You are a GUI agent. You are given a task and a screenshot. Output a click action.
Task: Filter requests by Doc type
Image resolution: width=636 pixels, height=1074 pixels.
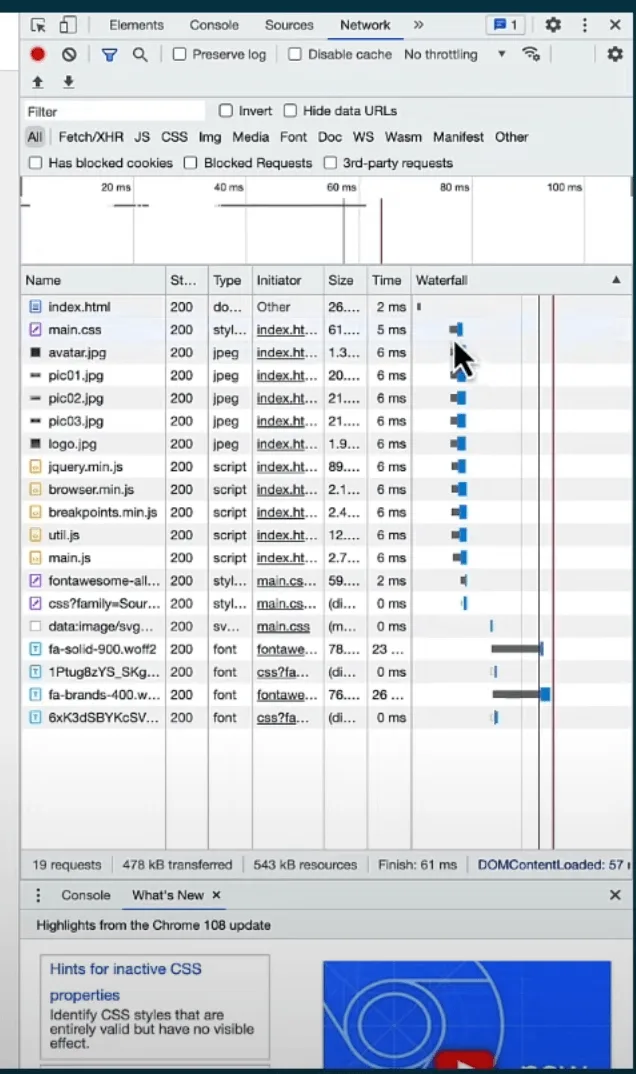click(329, 137)
